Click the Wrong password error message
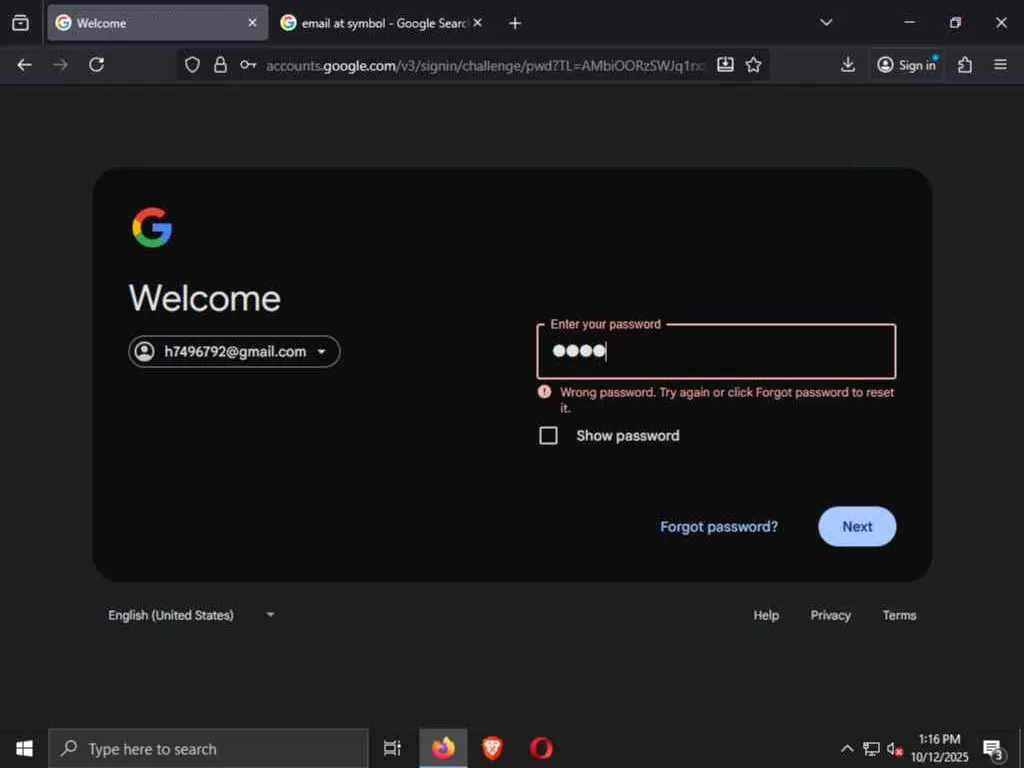 726,400
